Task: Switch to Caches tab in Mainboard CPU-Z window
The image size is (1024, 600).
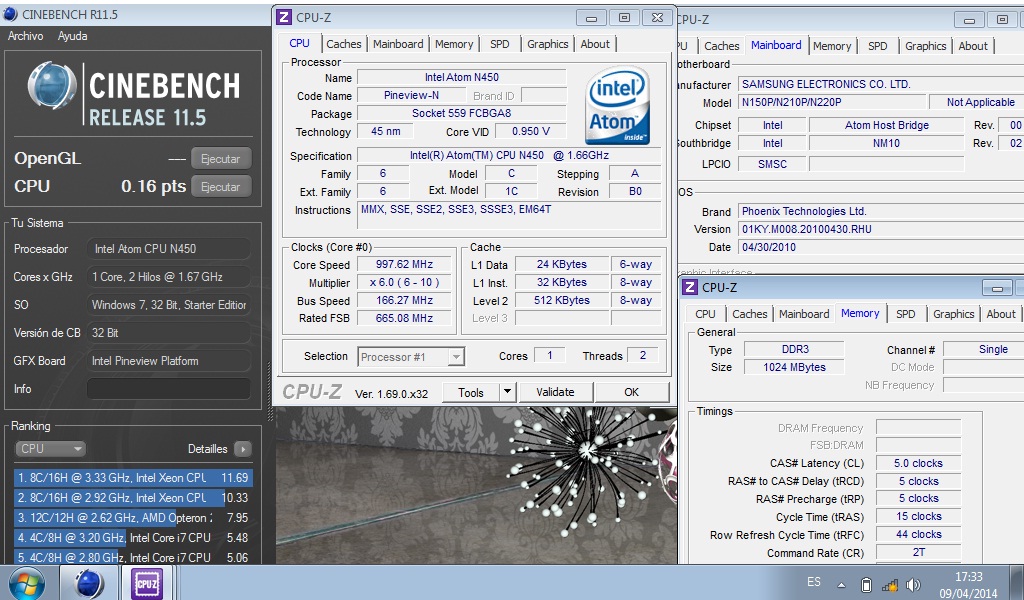Action: click(x=722, y=46)
